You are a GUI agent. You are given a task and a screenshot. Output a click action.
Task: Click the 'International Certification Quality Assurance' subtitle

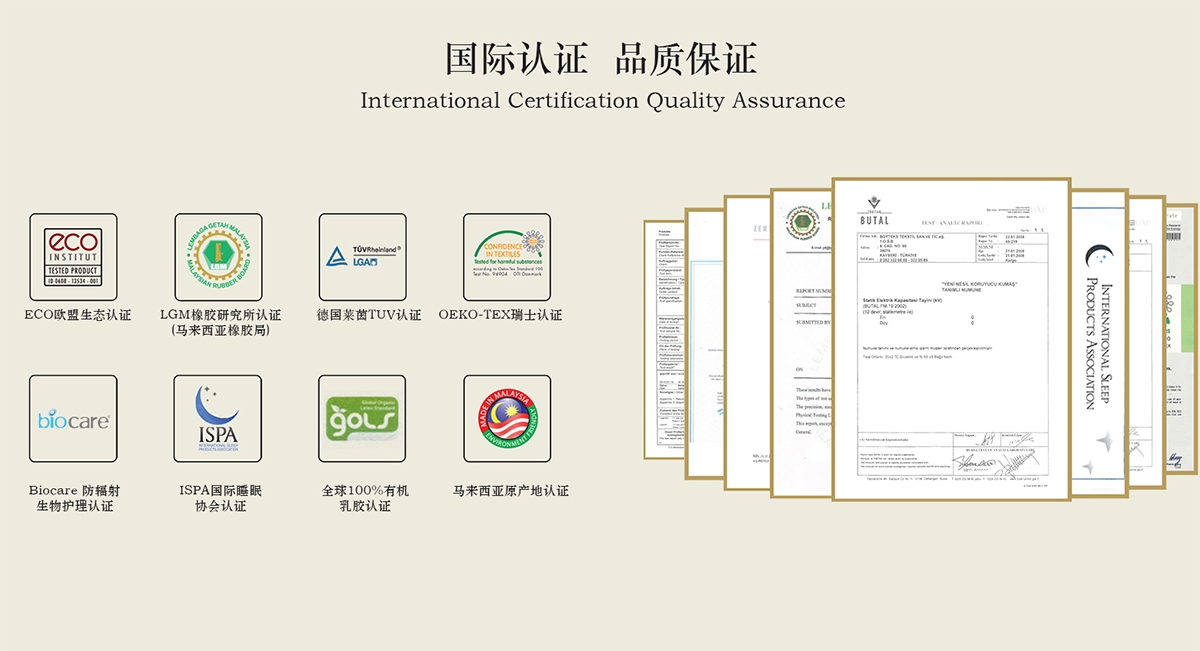pyautogui.click(x=603, y=101)
